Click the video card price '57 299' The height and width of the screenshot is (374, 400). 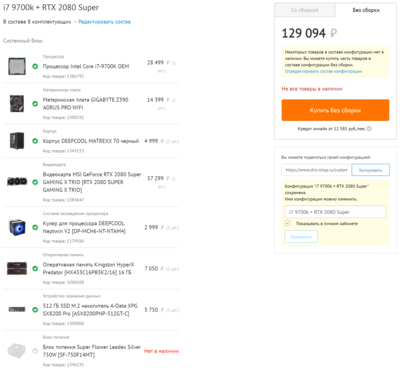[x=155, y=178]
